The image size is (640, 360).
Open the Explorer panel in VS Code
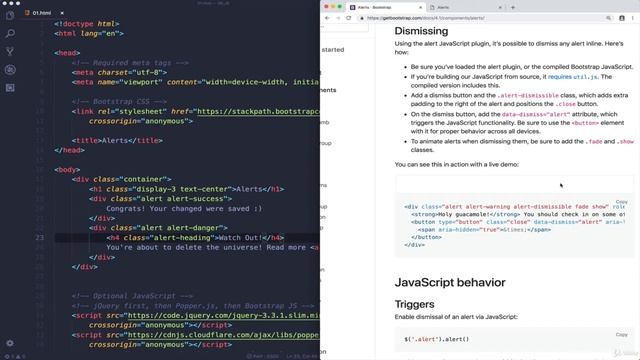(x=10, y=16)
